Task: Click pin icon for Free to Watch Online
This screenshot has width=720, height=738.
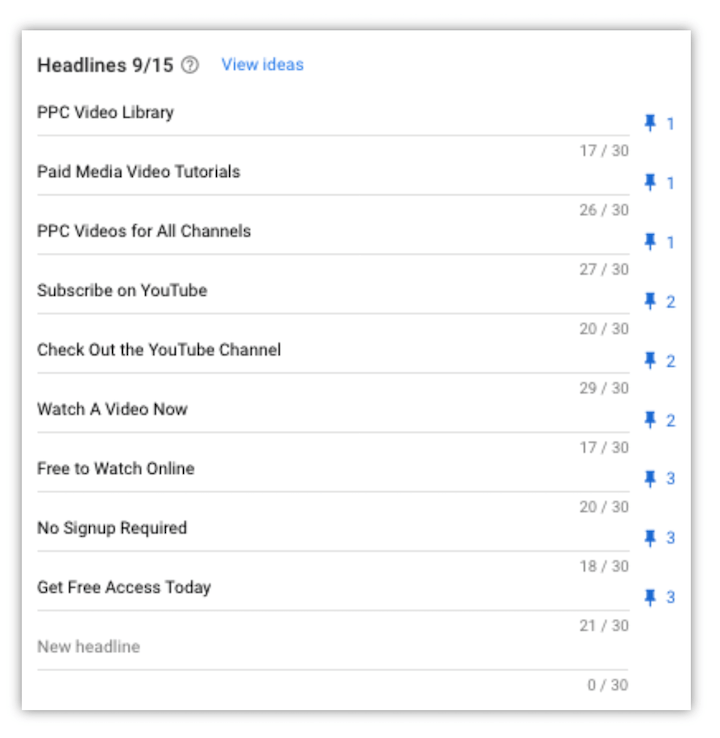Action: 650,479
